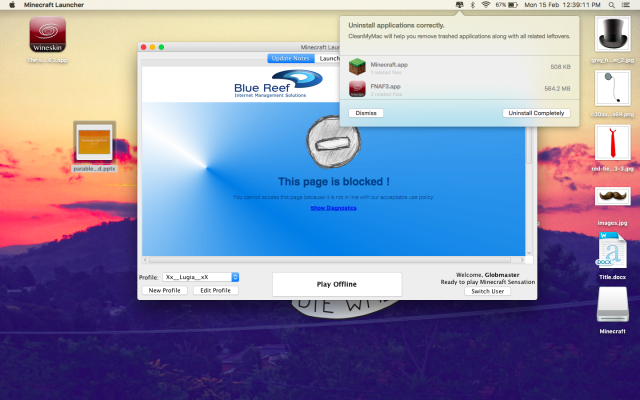Click the date and time in menu bar
The height and width of the screenshot is (400, 640).
562,5
